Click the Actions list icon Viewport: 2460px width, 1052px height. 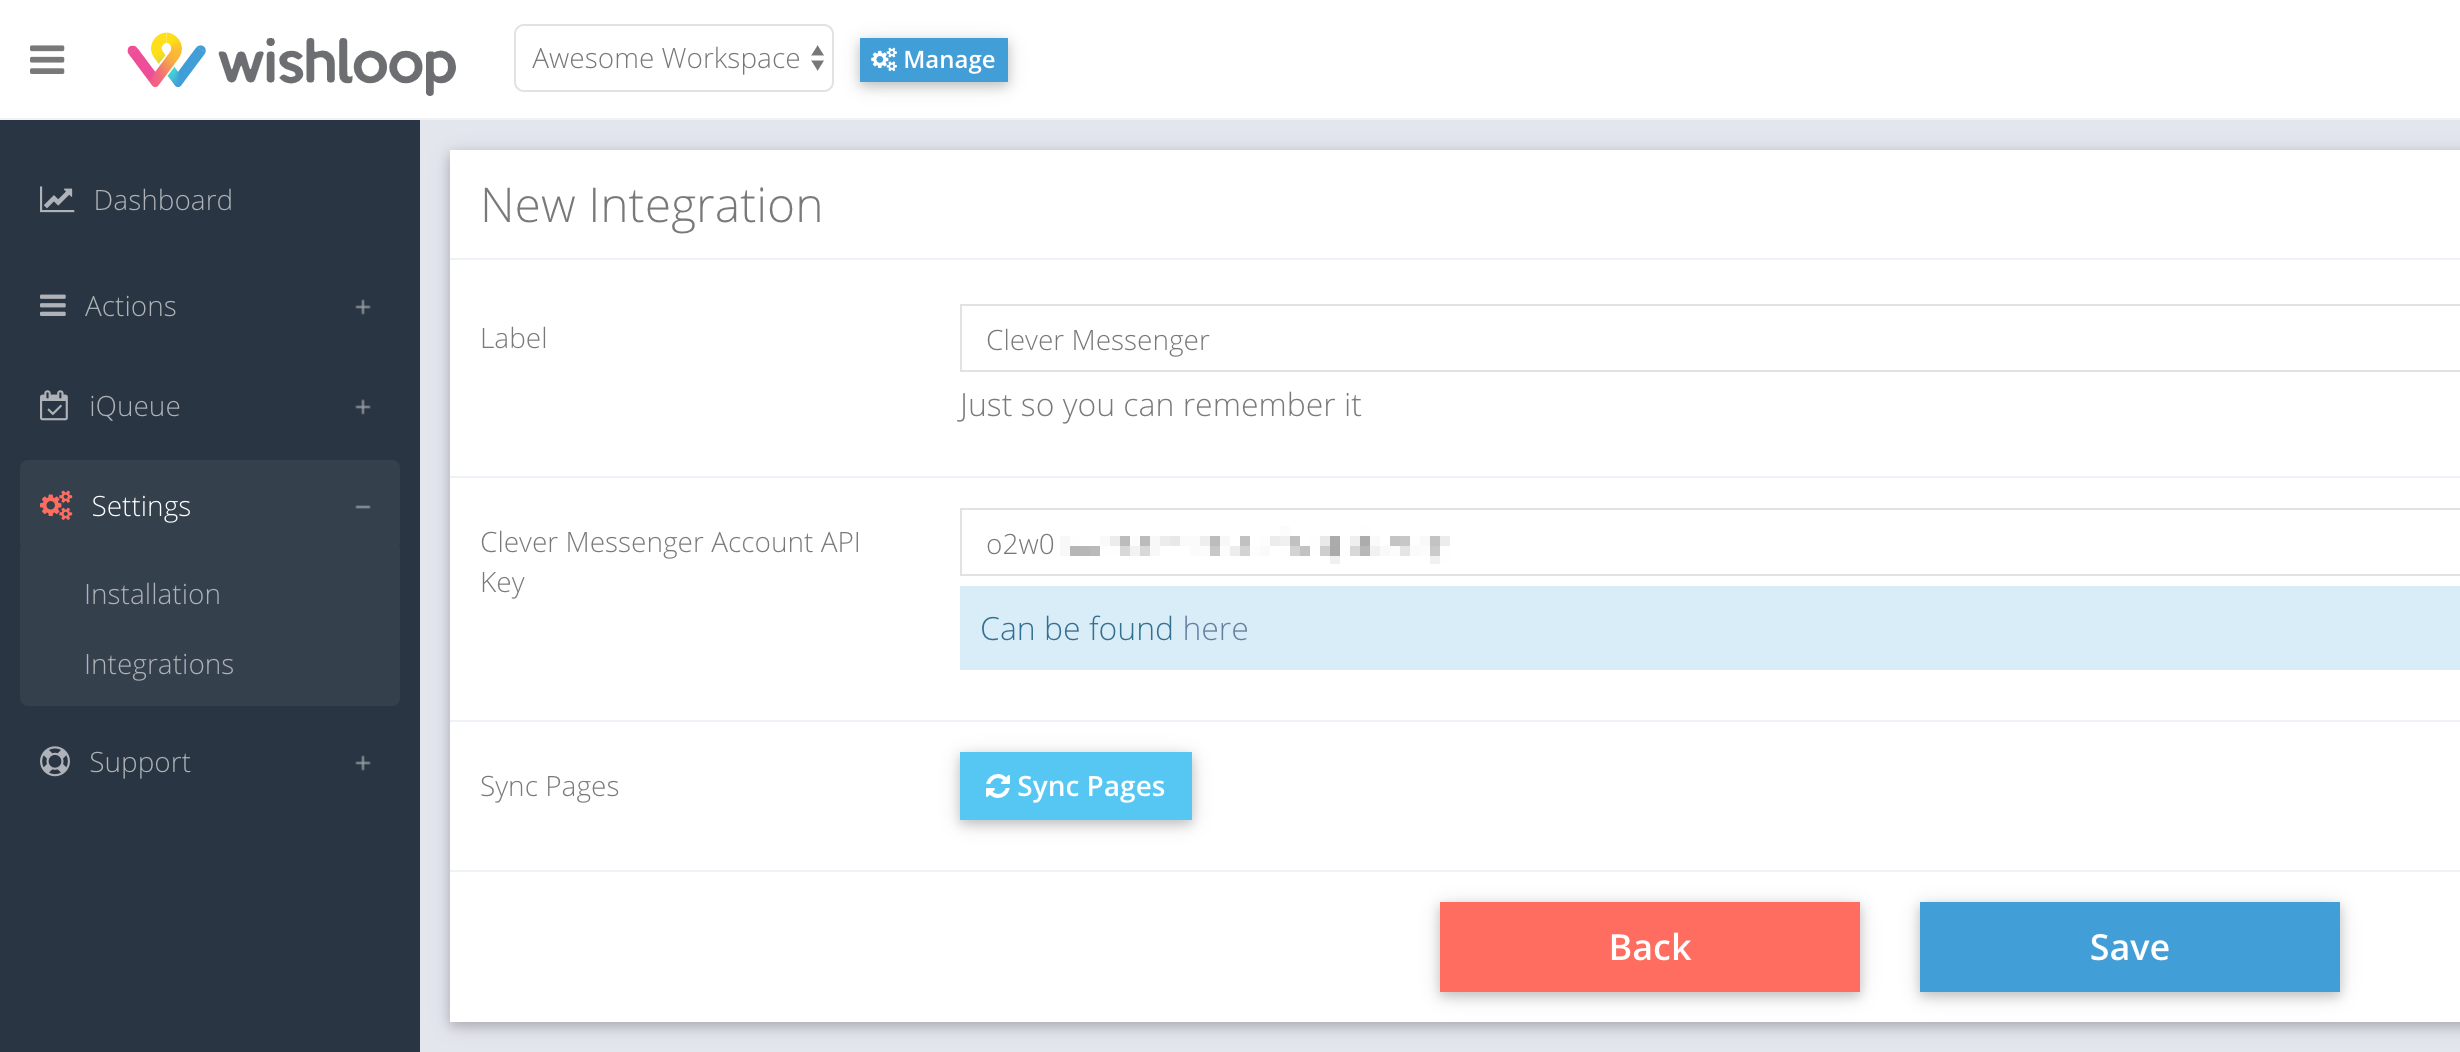pyautogui.click(x=53, y=306)
